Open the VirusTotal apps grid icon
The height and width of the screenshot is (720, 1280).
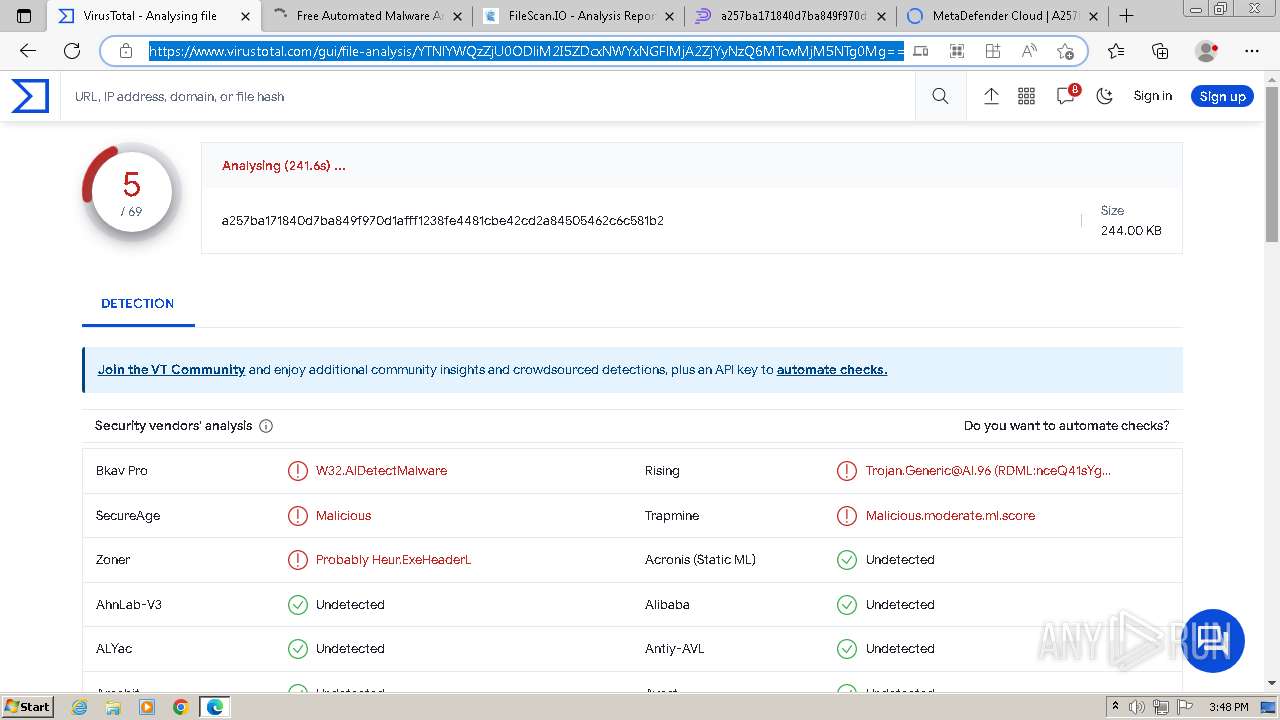[1027, 96]
